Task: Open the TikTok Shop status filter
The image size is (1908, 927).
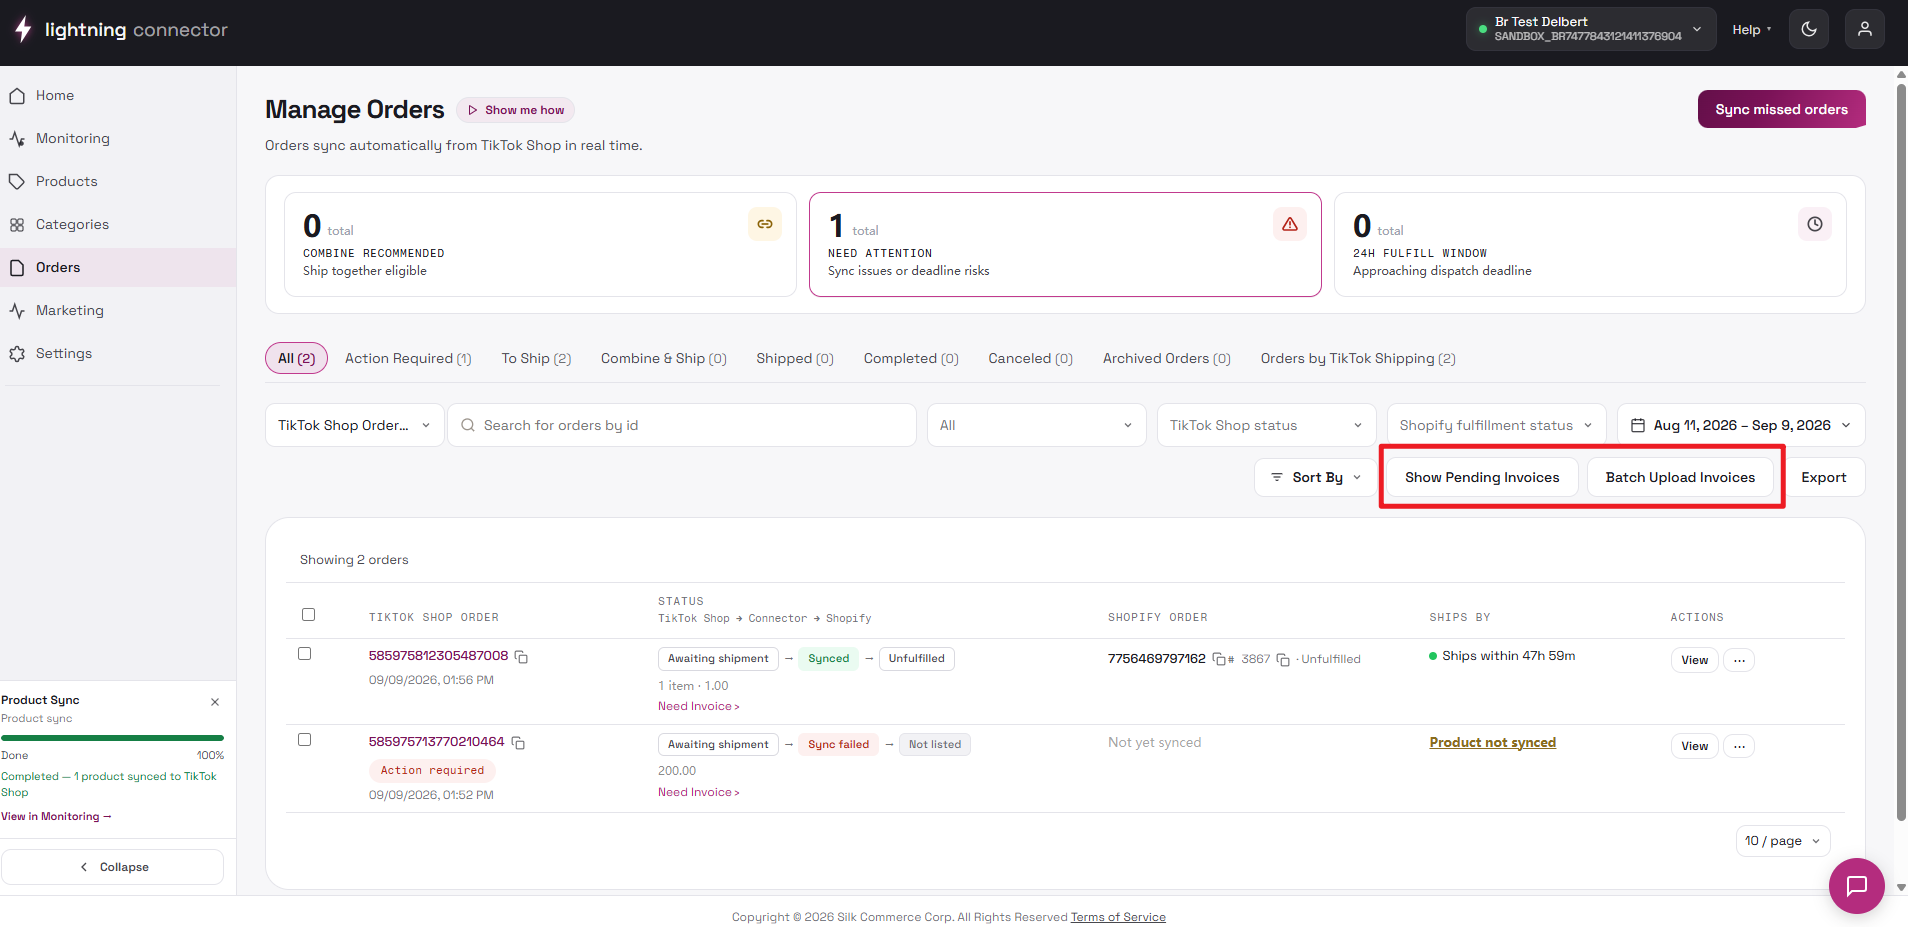Action: click(x=1266, y=425)
